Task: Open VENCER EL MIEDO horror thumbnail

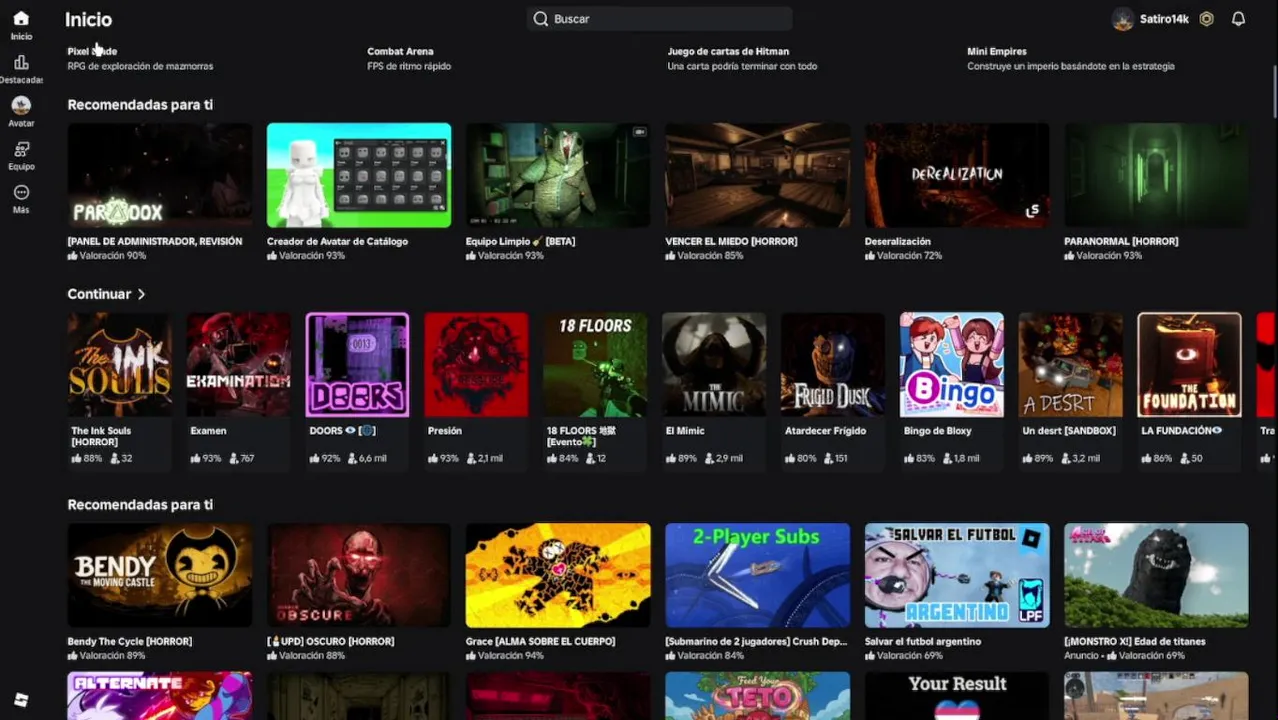Action: pyautogui.click(x=757, y=175)
